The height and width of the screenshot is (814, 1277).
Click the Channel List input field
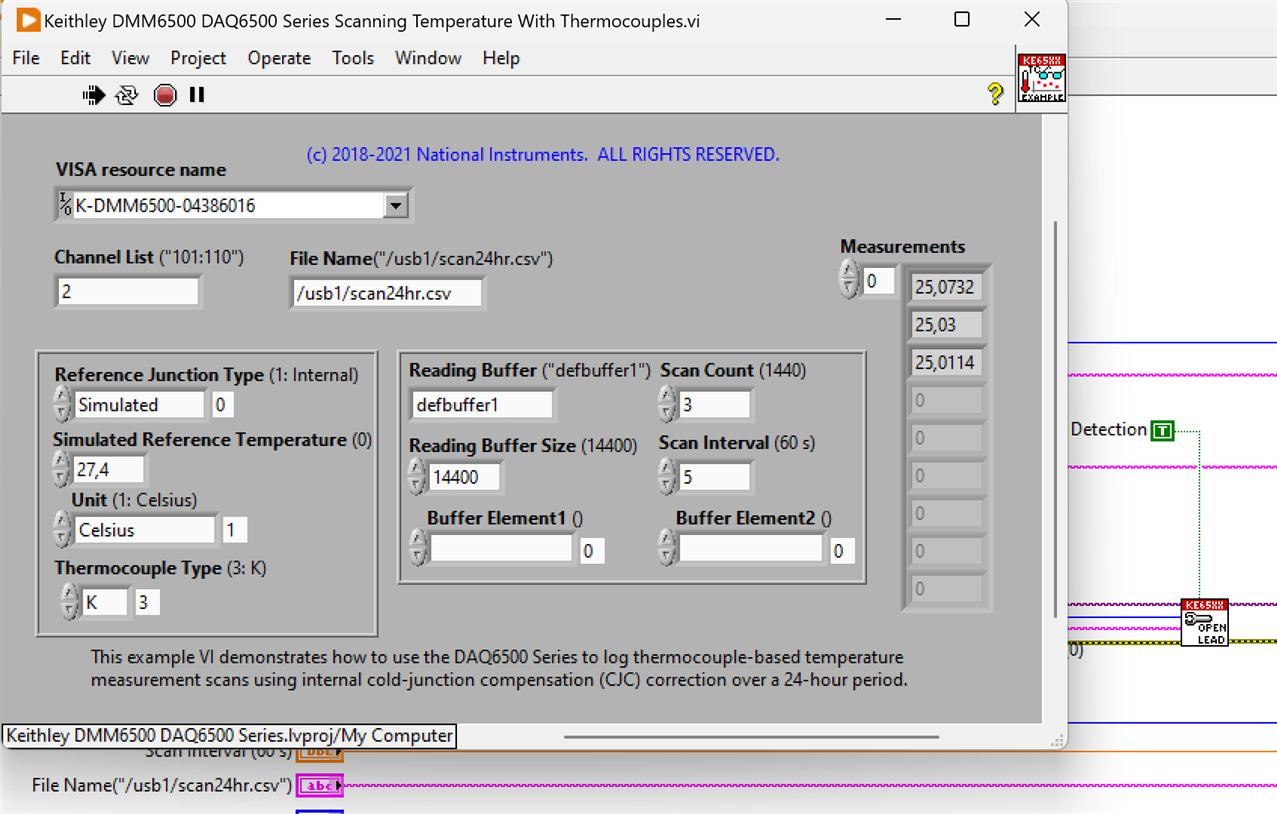(x=127, y=292)
